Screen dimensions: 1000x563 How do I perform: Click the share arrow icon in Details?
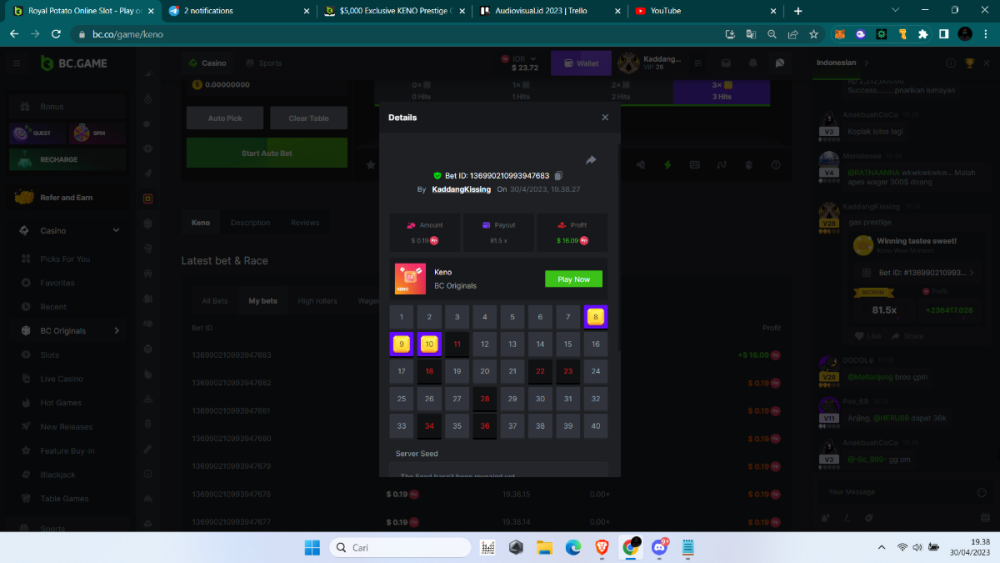tap(591, 160)
